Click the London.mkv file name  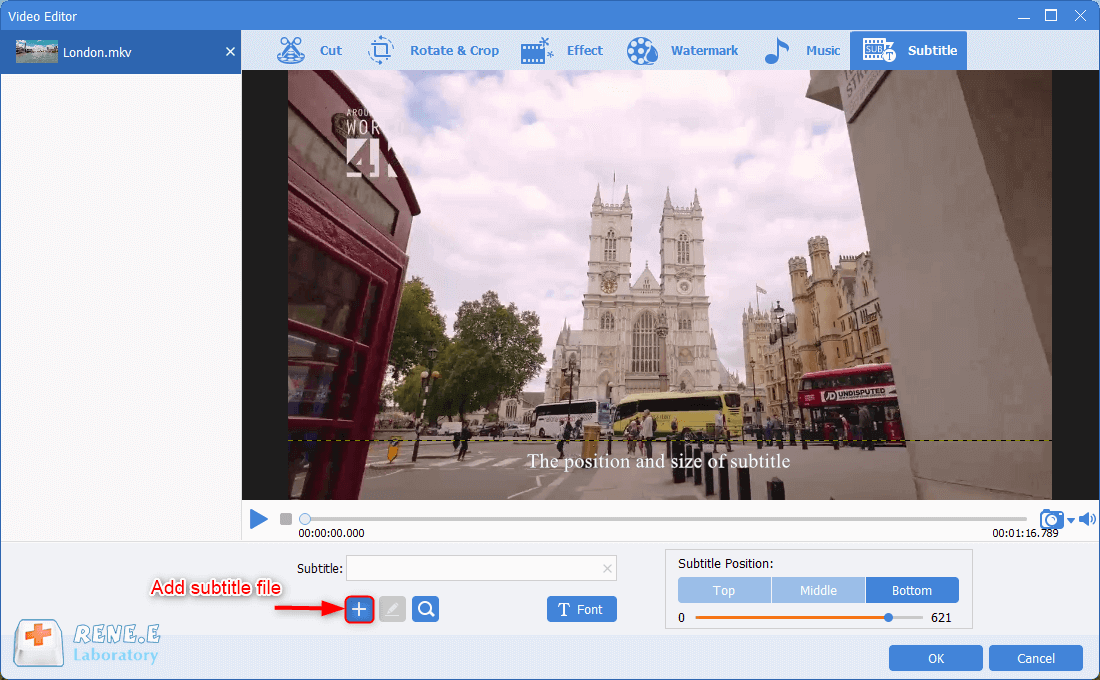pos(97,53)
